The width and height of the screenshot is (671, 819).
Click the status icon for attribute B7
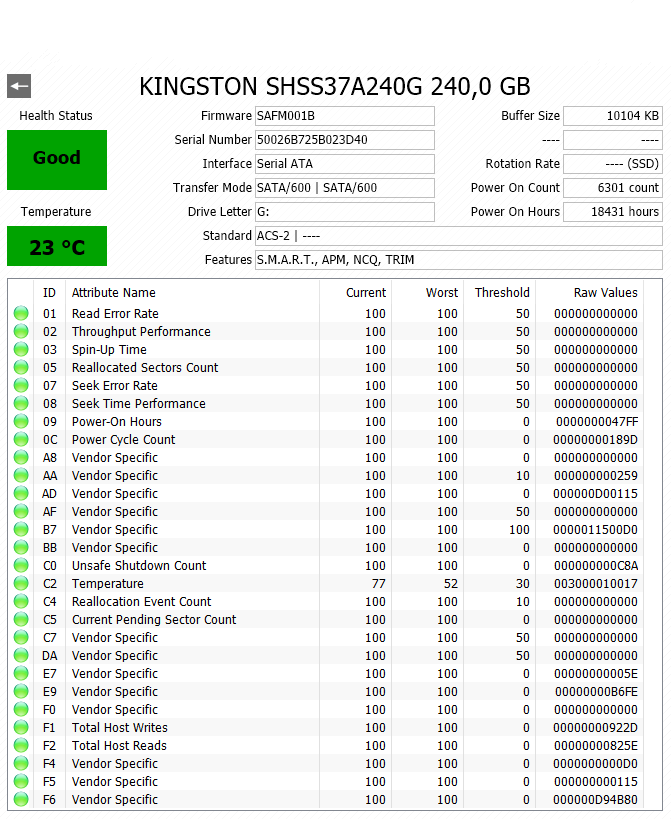(21, 530)
